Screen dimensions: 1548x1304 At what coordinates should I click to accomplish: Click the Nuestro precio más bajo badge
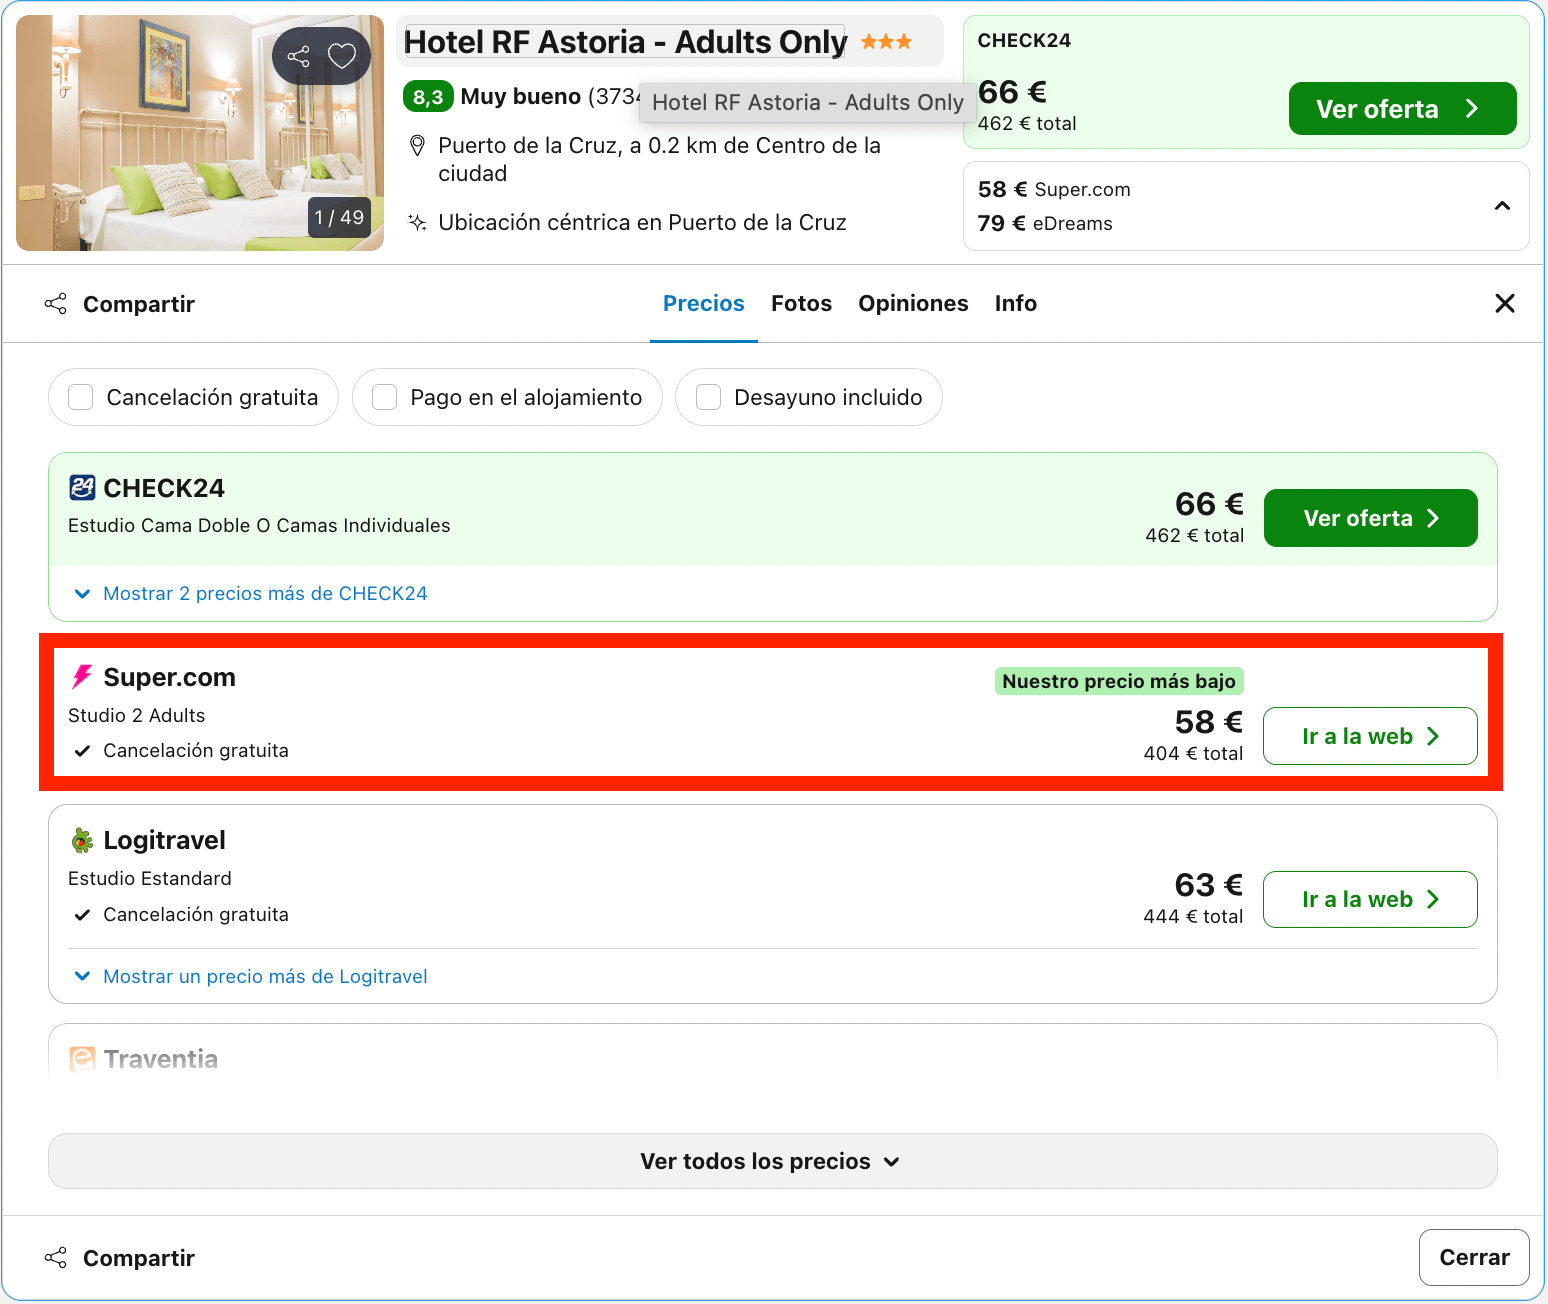[x=1119, y=681]
